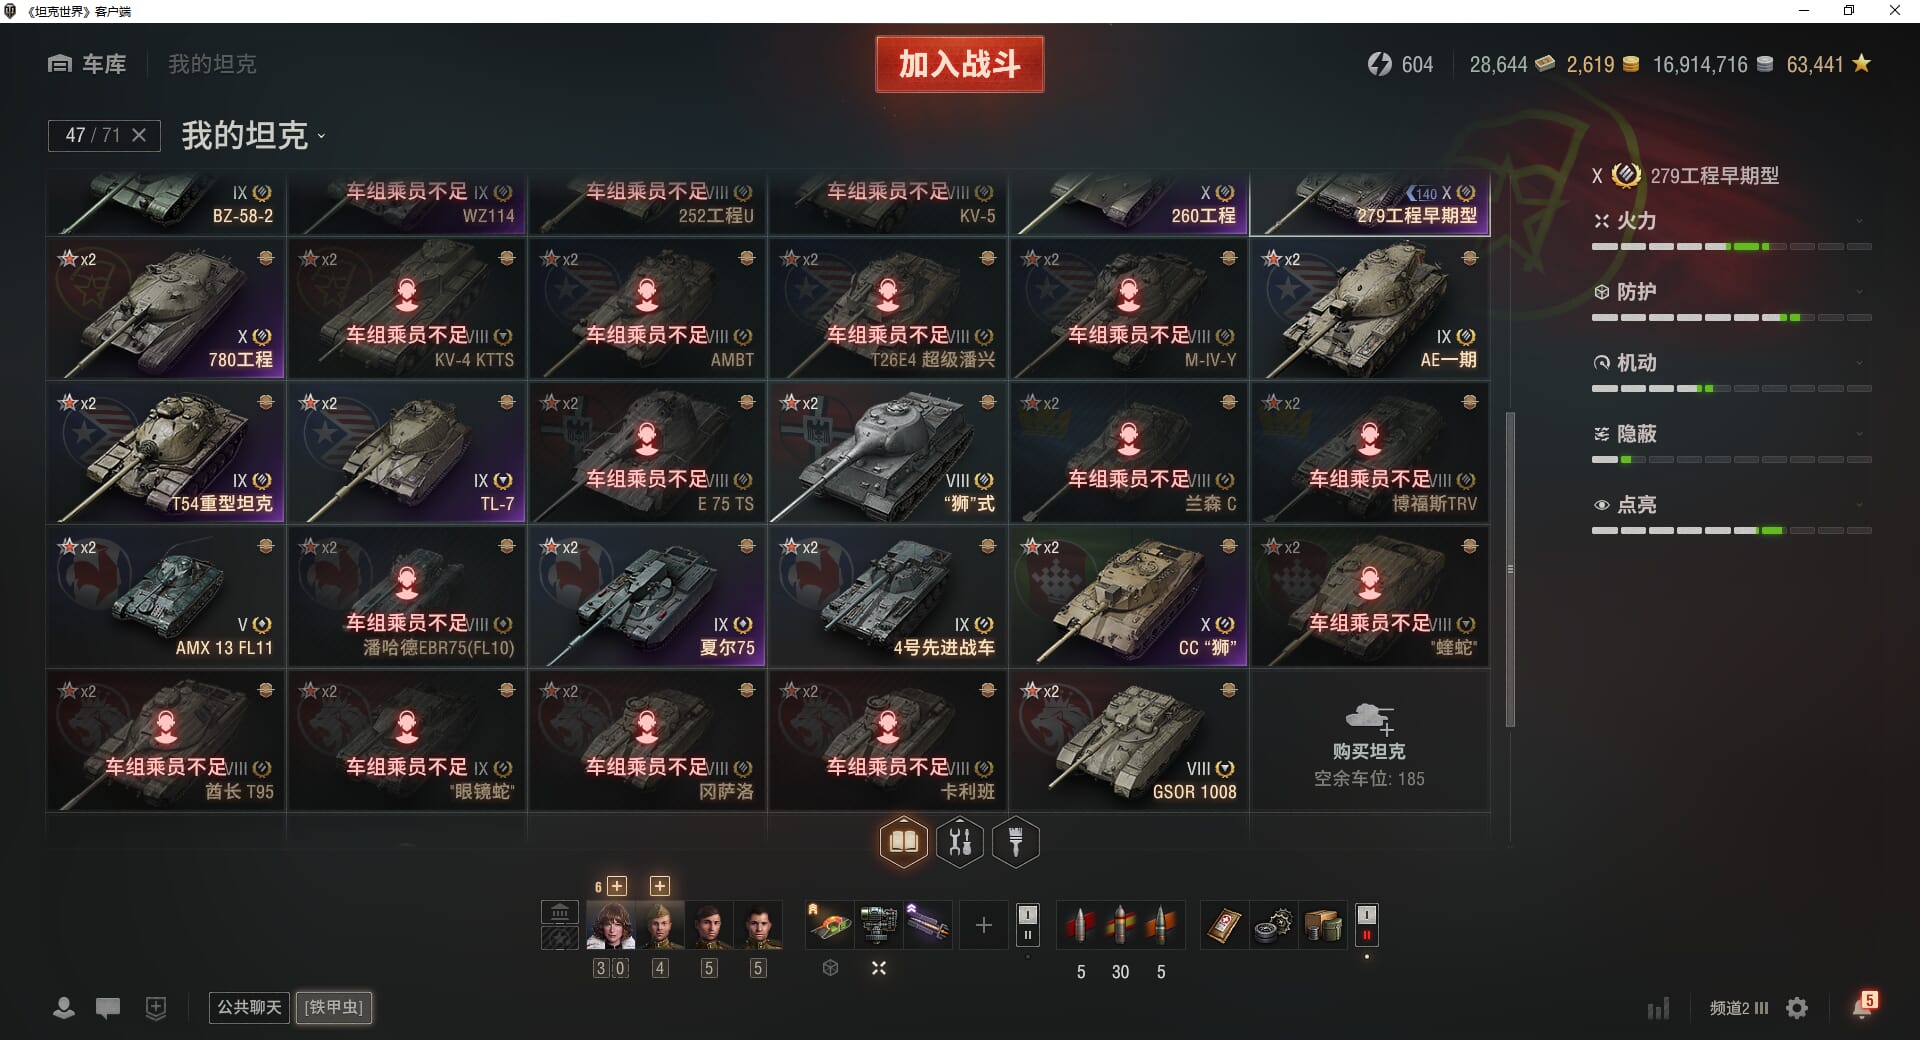
Task: Open the settings gear icon
Action: [1797, 1008]
